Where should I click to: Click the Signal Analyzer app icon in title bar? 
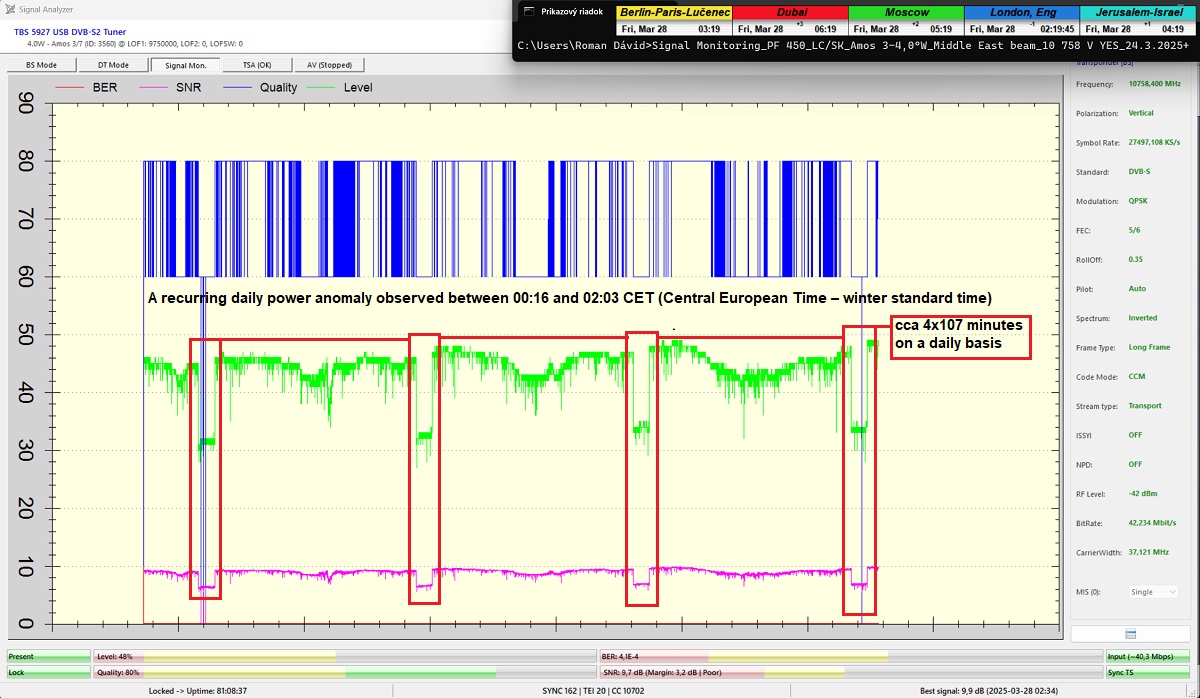pos(9,9)
